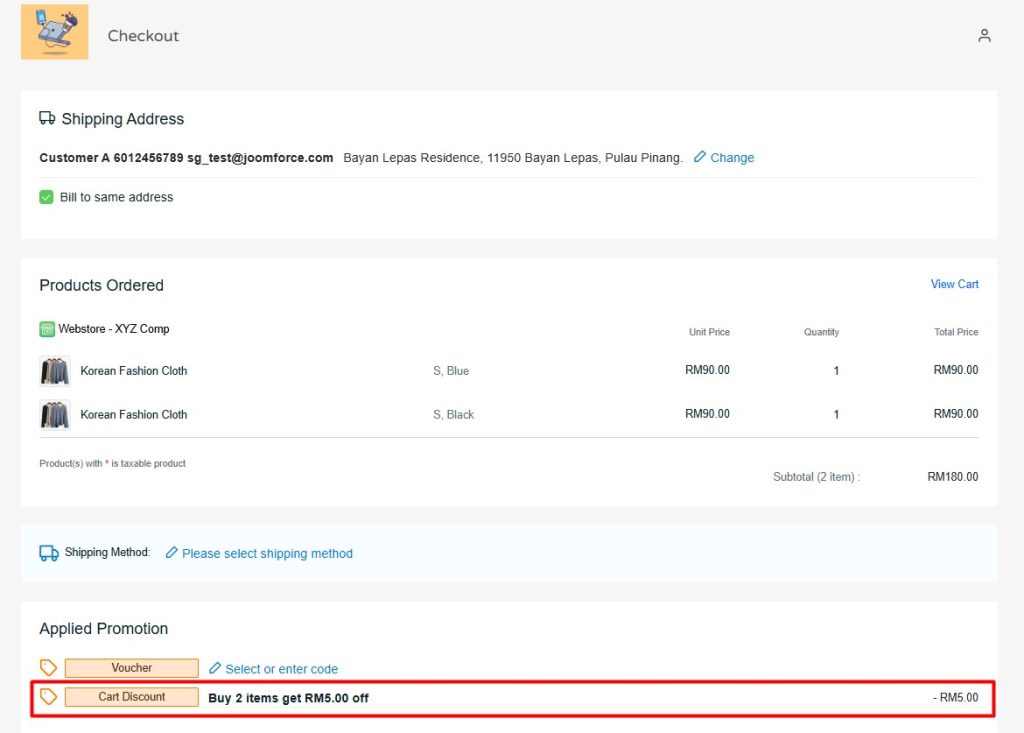Click Select or enter code for voucher
The height and width of the screenshot is (733, 1024).
pos(281,669)
